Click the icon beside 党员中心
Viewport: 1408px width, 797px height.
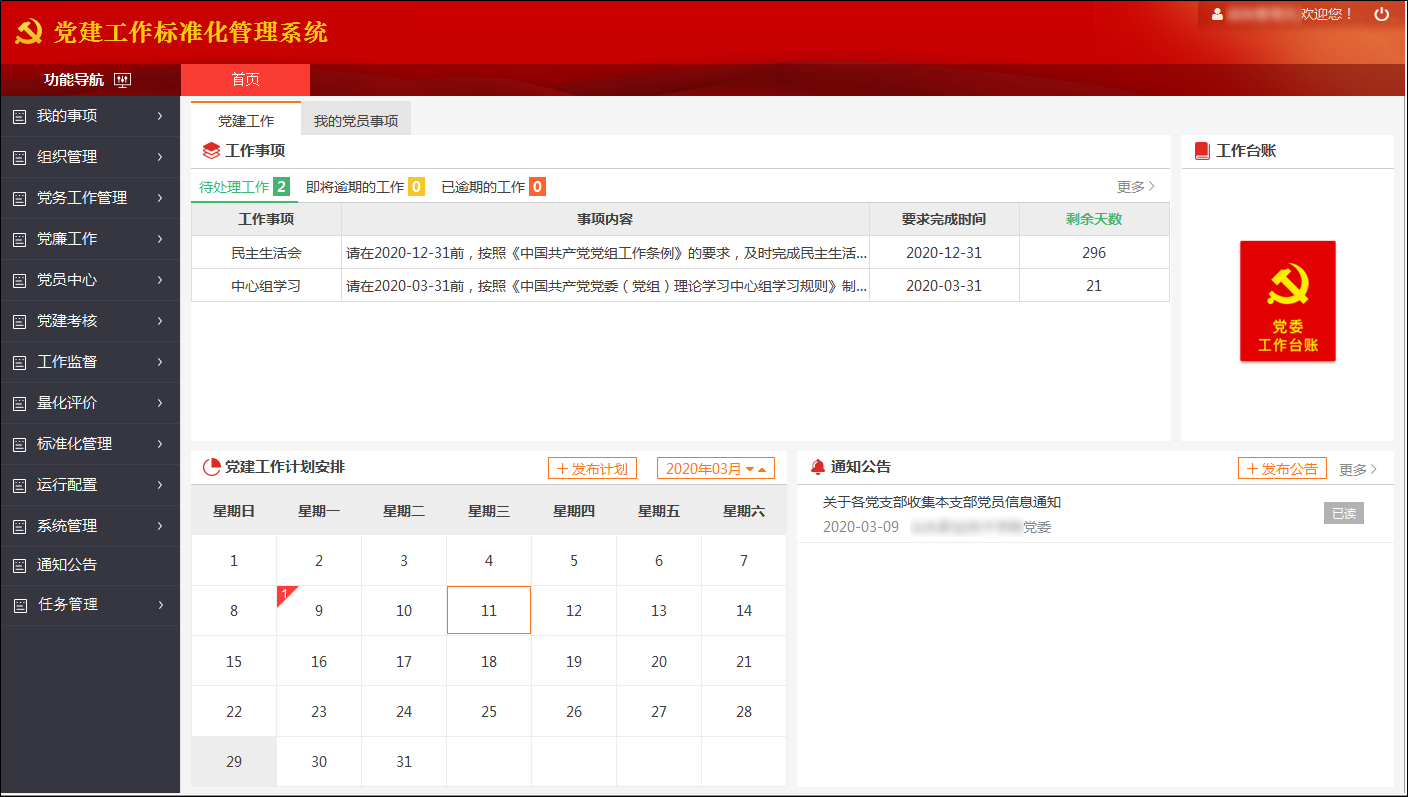(x=19, y=281)
